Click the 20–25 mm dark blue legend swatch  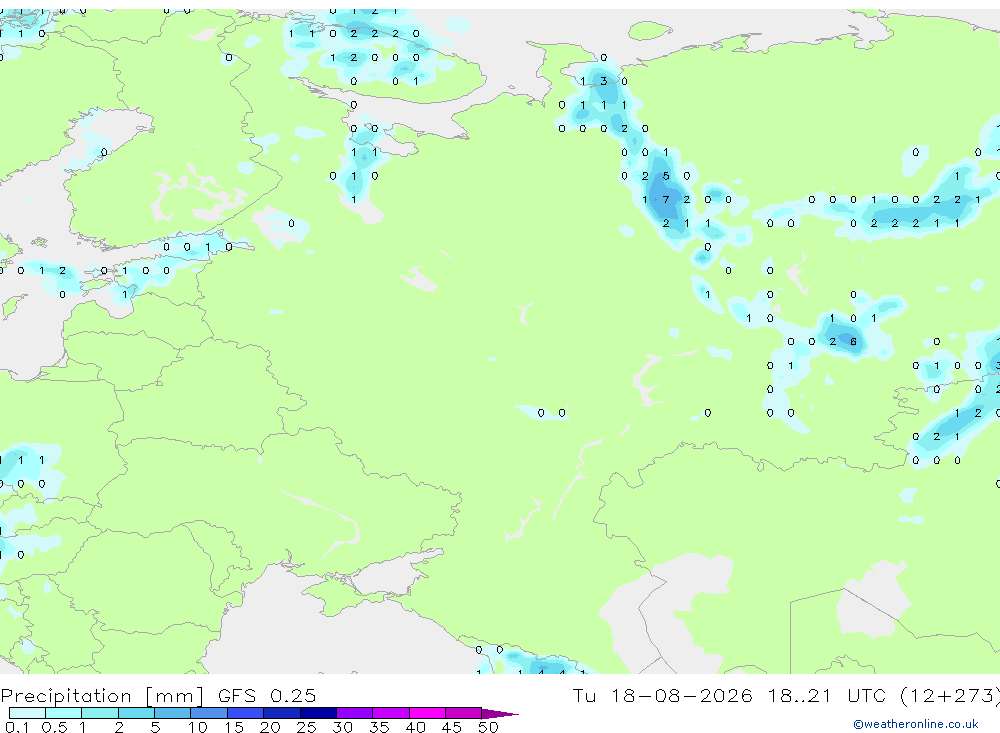tap(282, 713)
